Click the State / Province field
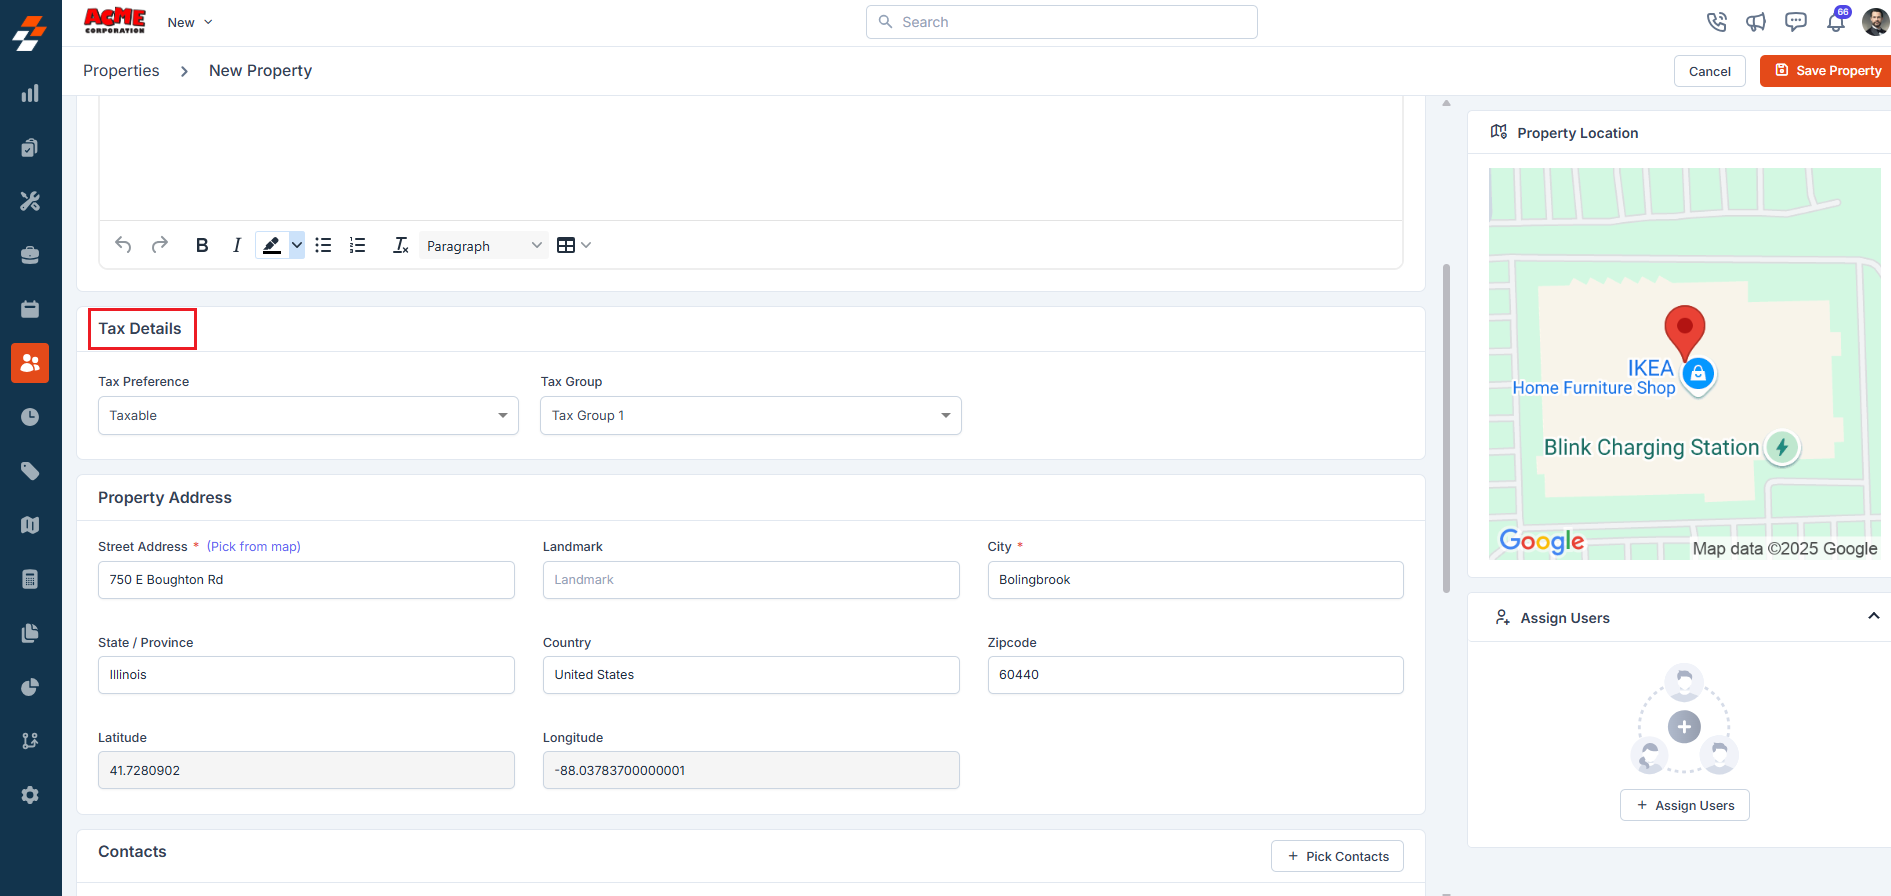Image resolution: width=1891 pixels, height=896 pixels. (x=306, y=675)
